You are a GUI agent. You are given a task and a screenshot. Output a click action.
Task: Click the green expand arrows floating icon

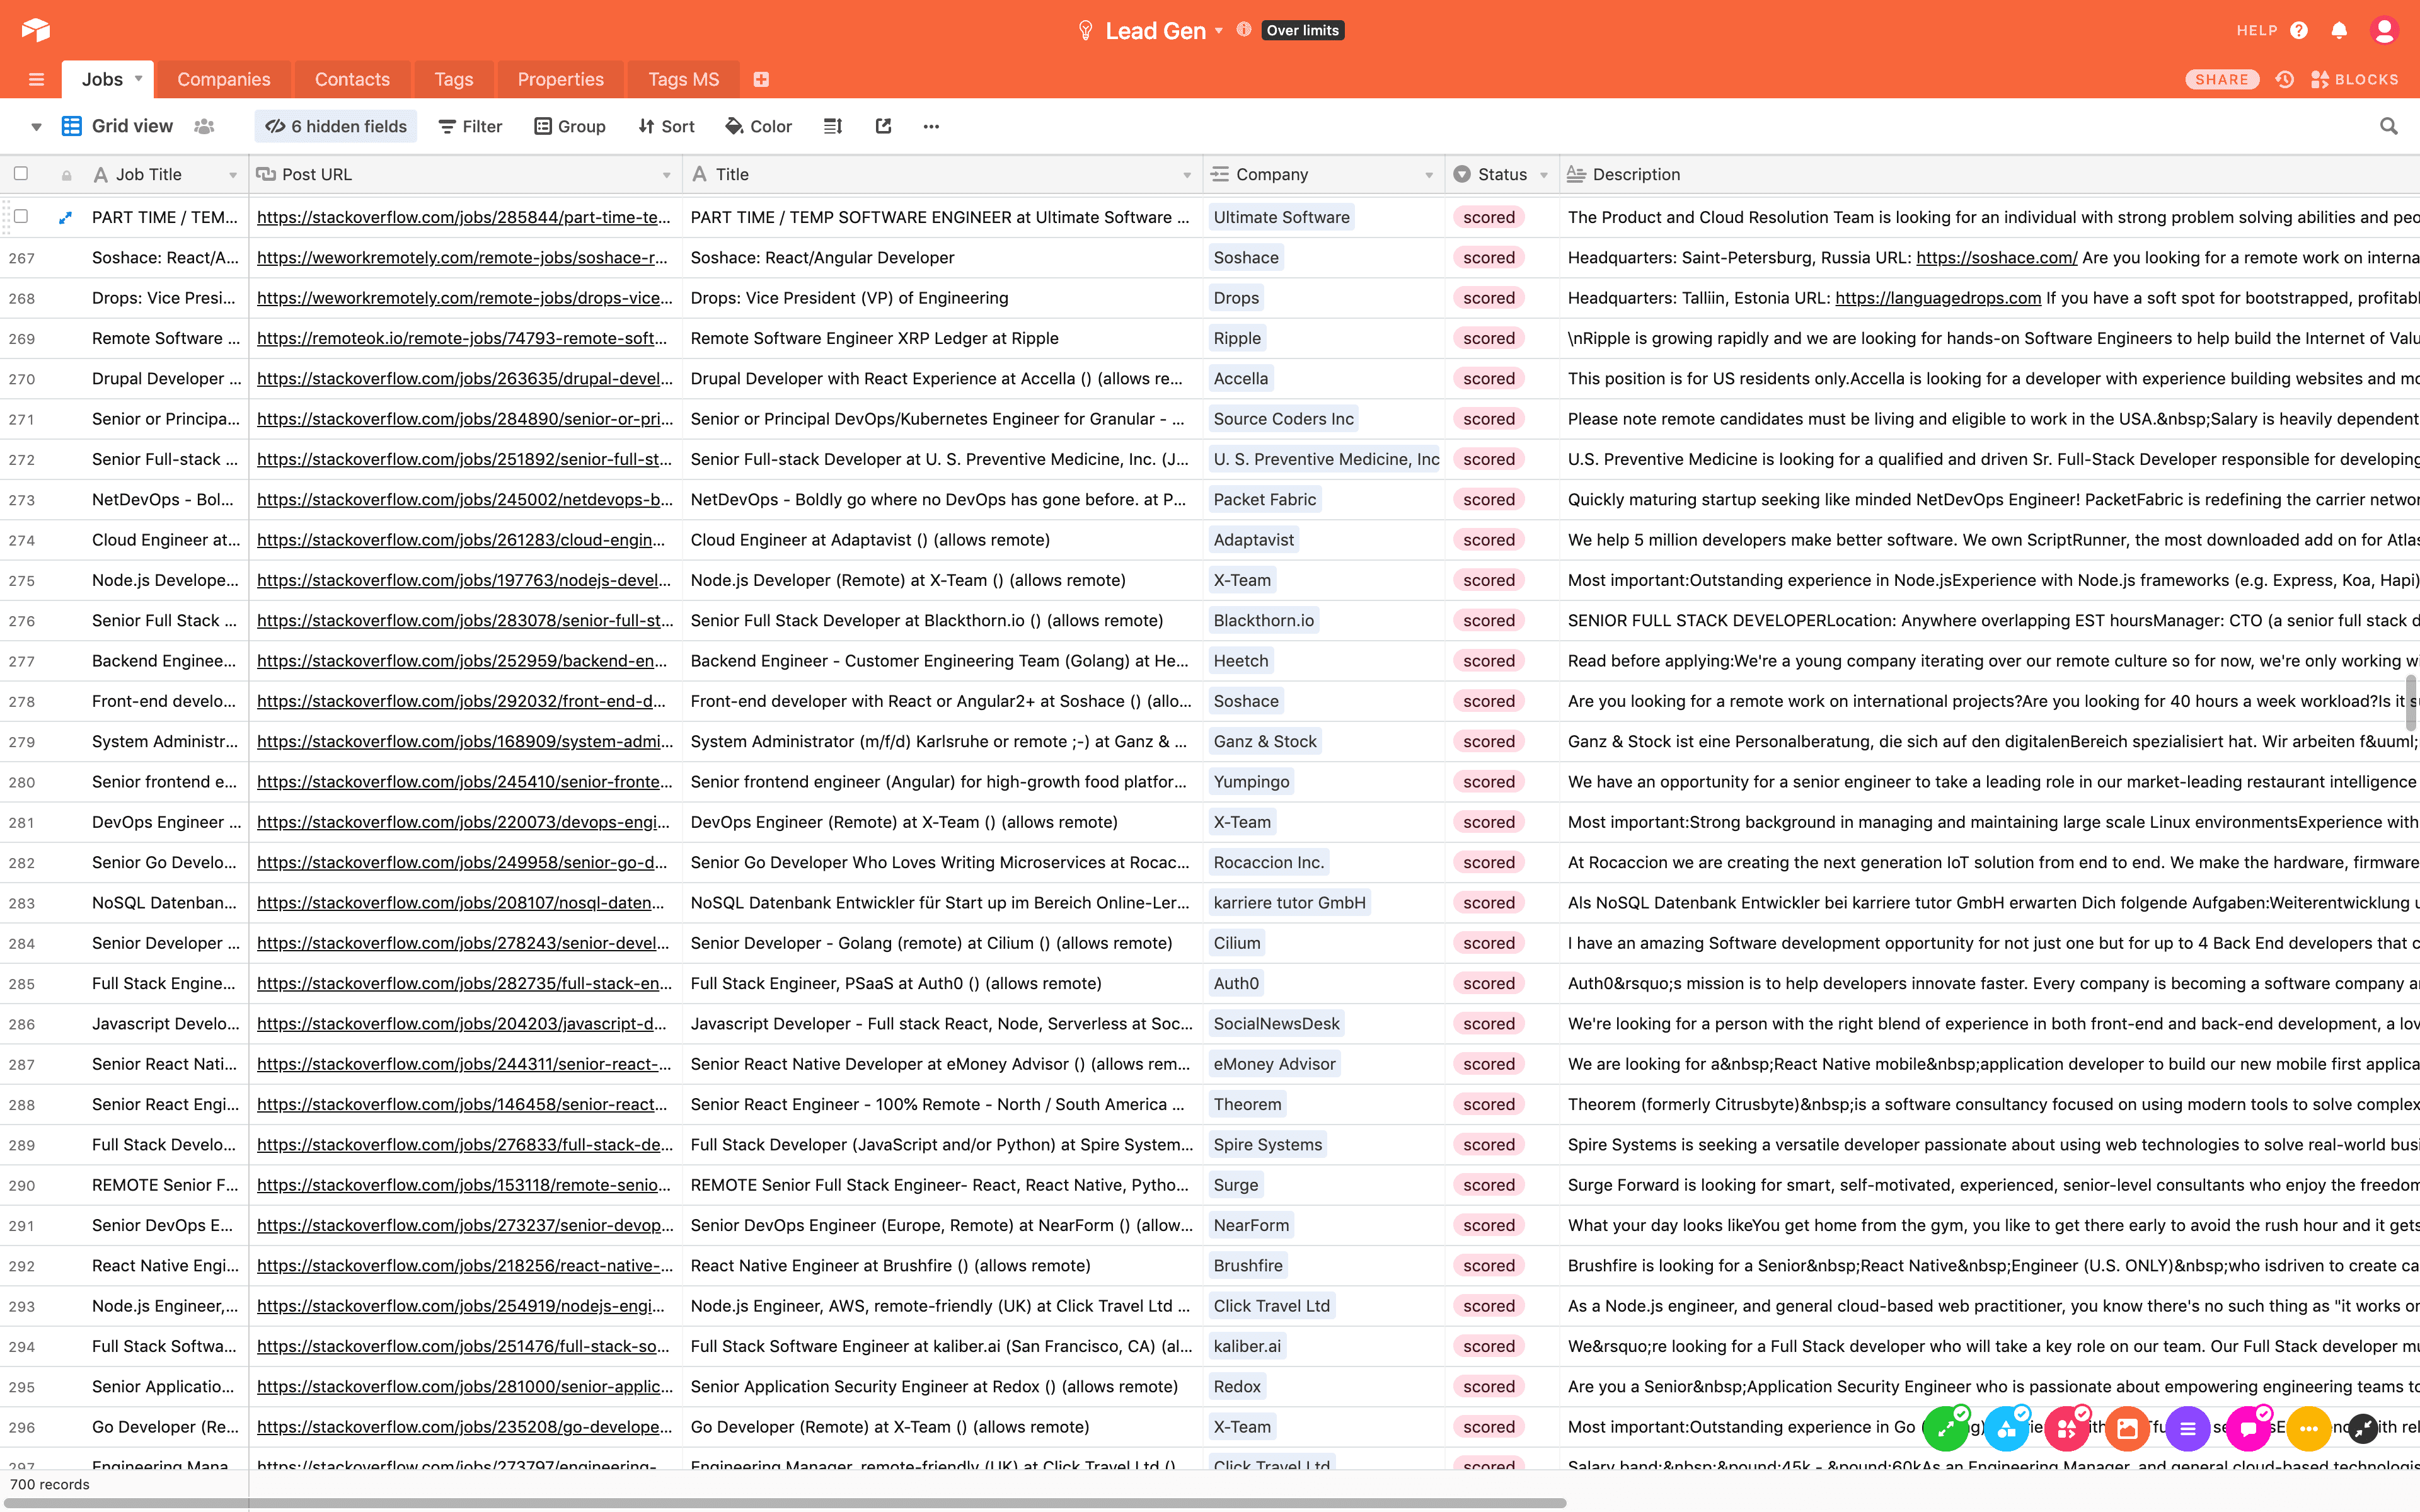tap(1946, 1428)
